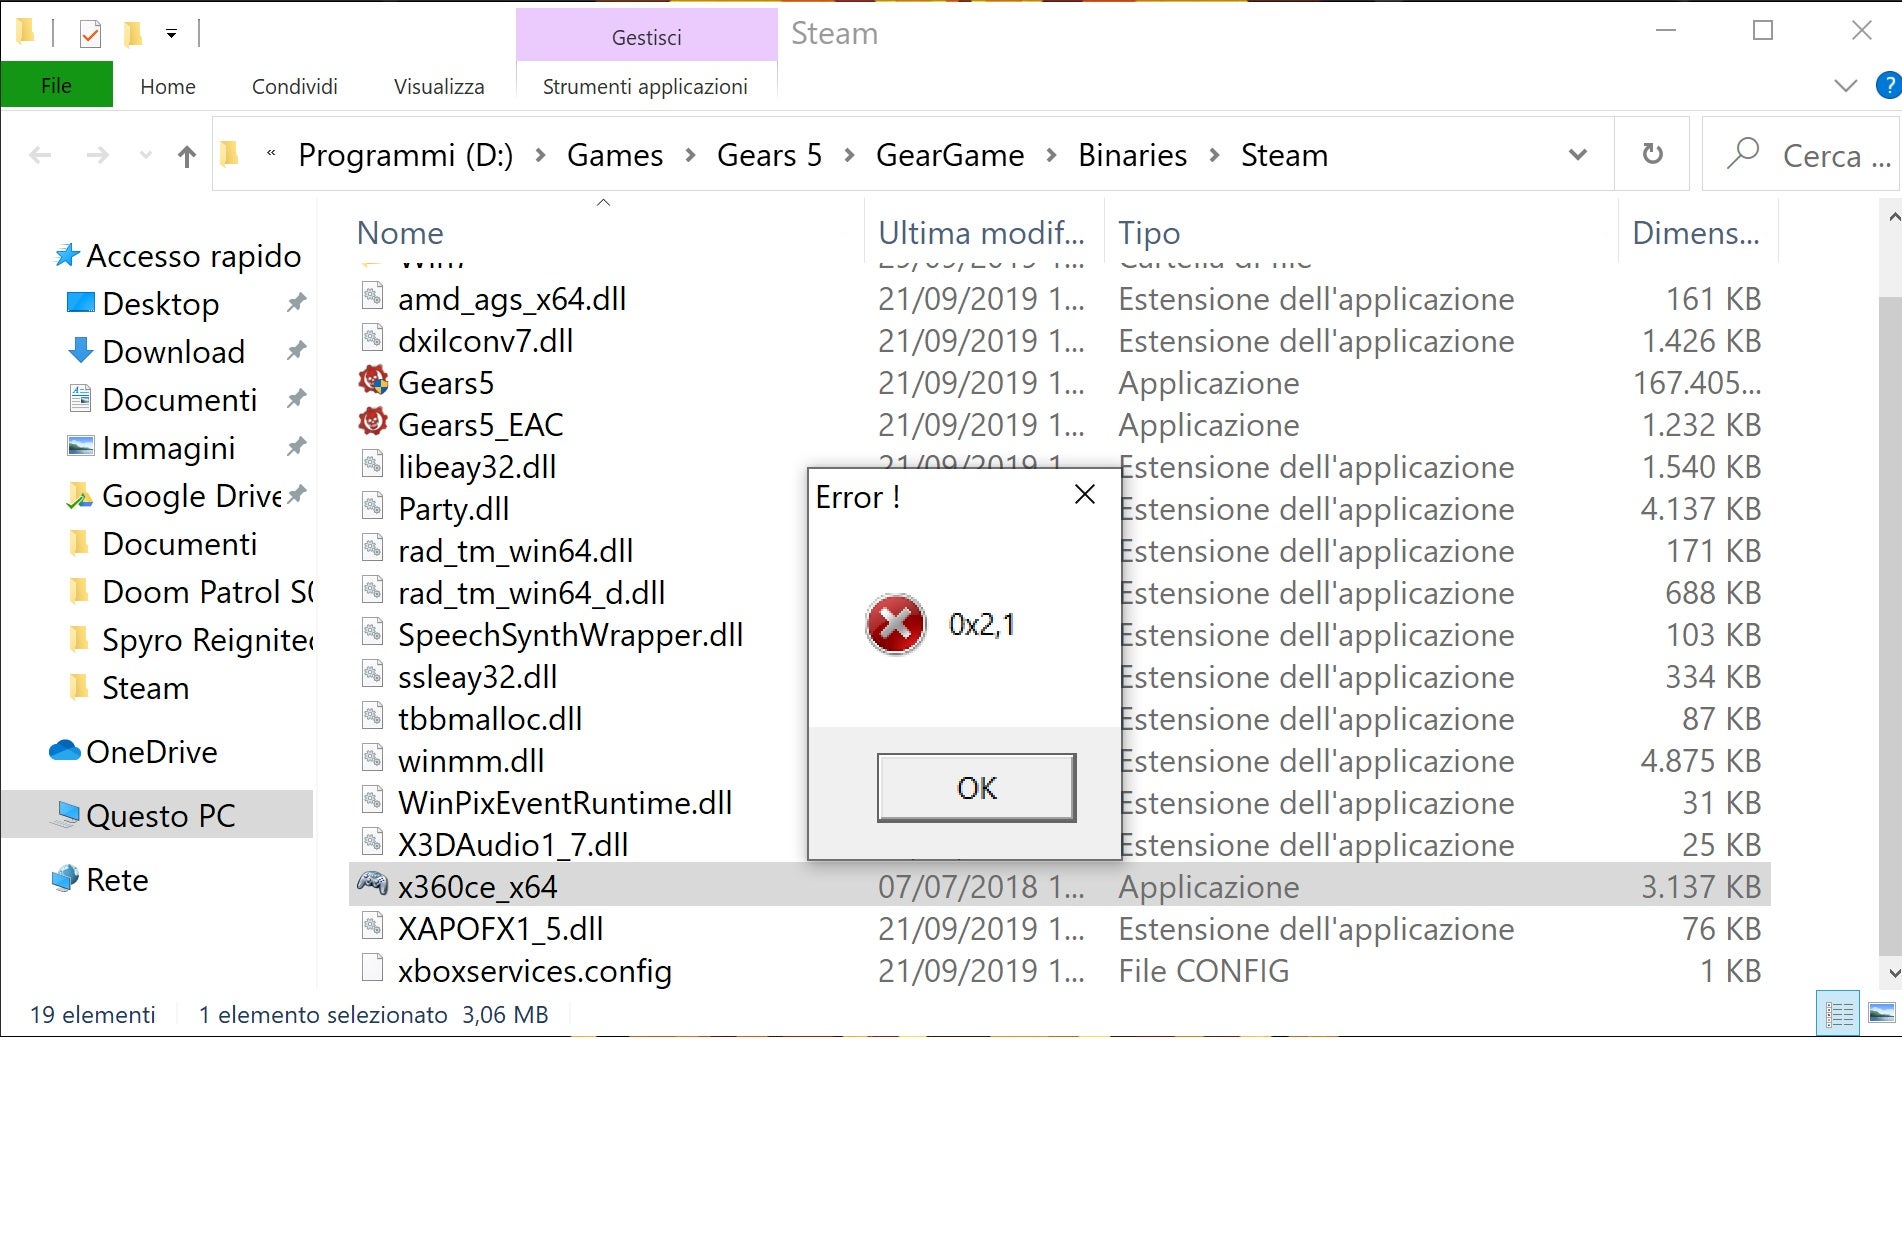Sort by Dimensione column
The width and height of the screenshot is (1902, 1259).
[x=1695, y=232]
